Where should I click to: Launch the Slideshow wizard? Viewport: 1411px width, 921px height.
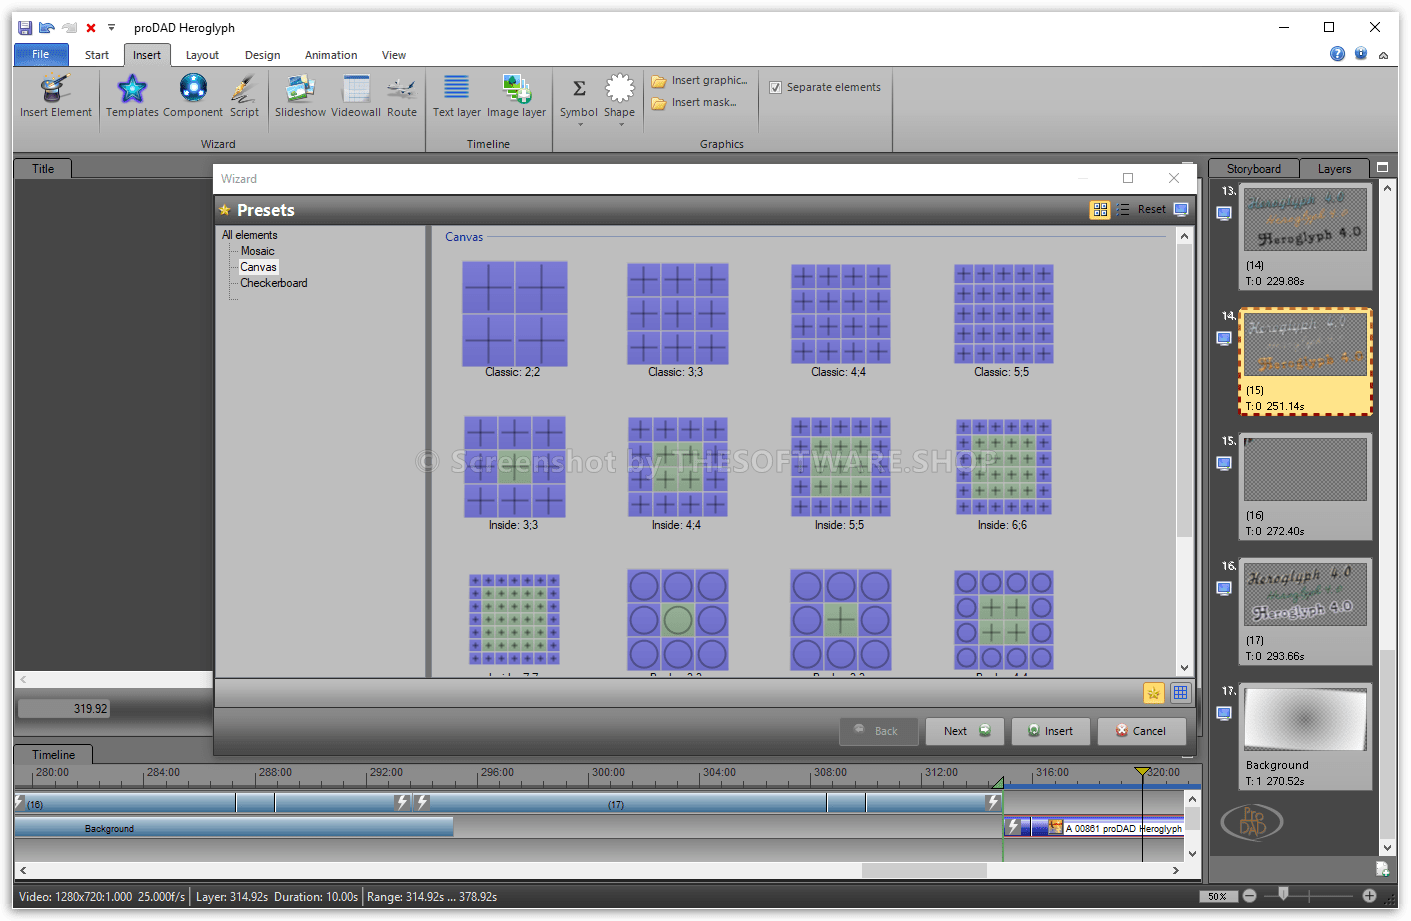(x=300, y=90)
